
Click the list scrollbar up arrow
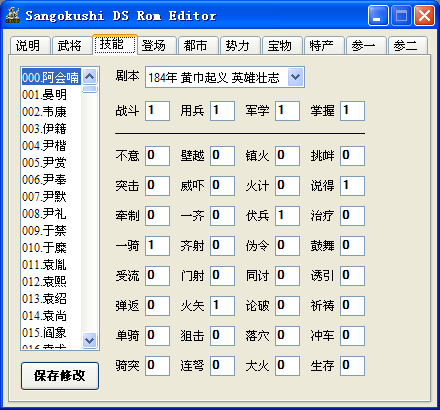(x=90, y=77)
